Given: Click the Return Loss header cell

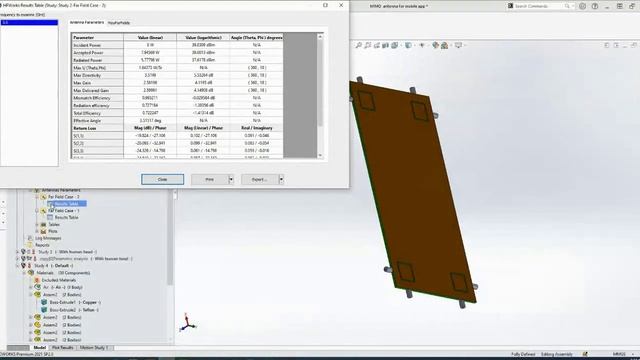Looking at the screenshot, I should click(97, 128).
